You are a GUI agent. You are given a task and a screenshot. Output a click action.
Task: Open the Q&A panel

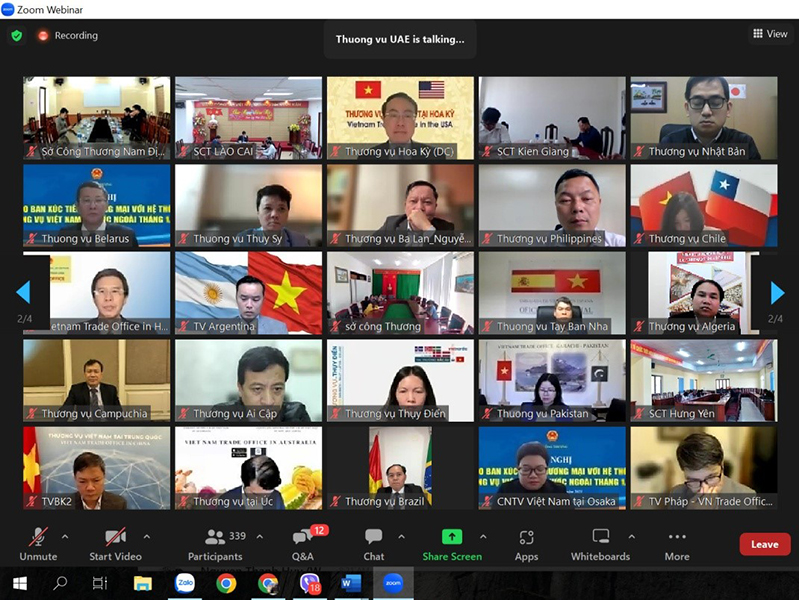[302, 543]
